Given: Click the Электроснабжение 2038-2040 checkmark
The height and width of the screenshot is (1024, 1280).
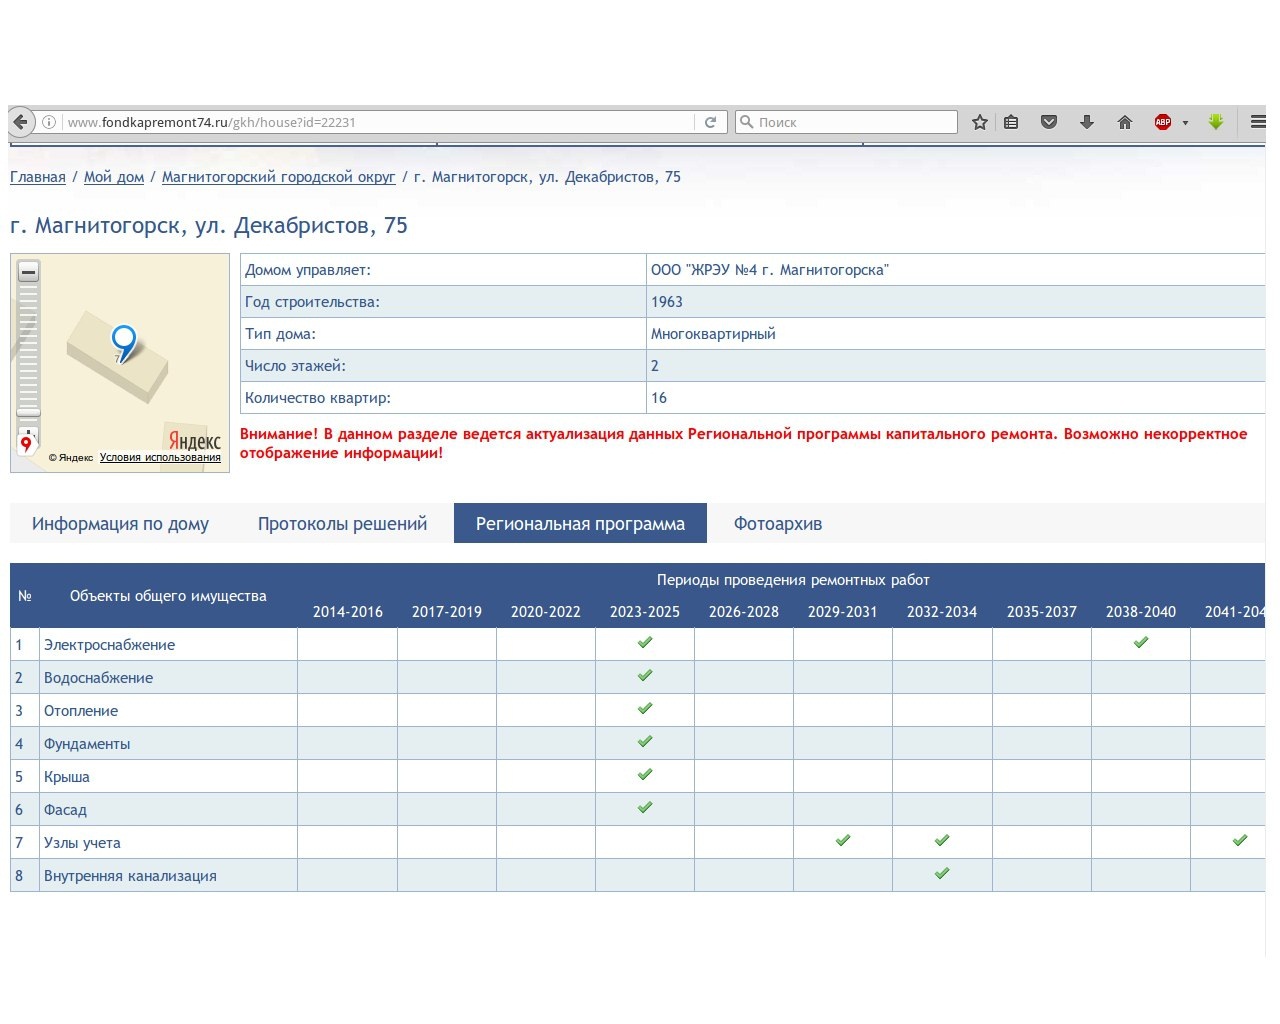Looking at the screenshot, I should tap(1141, 642).
